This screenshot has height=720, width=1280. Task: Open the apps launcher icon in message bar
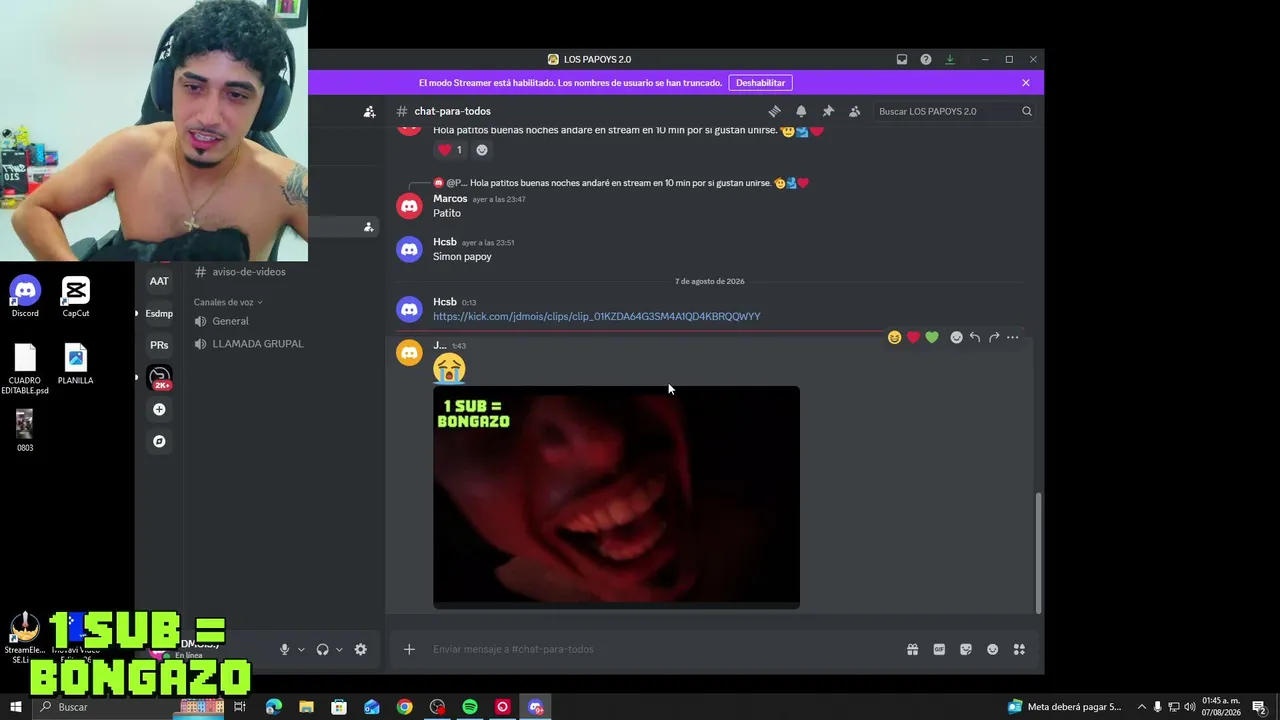[x=1019, y=649]
